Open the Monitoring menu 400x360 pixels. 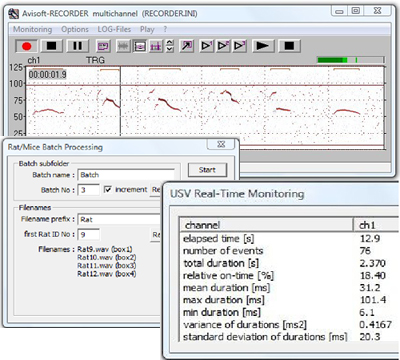point(33,29)
